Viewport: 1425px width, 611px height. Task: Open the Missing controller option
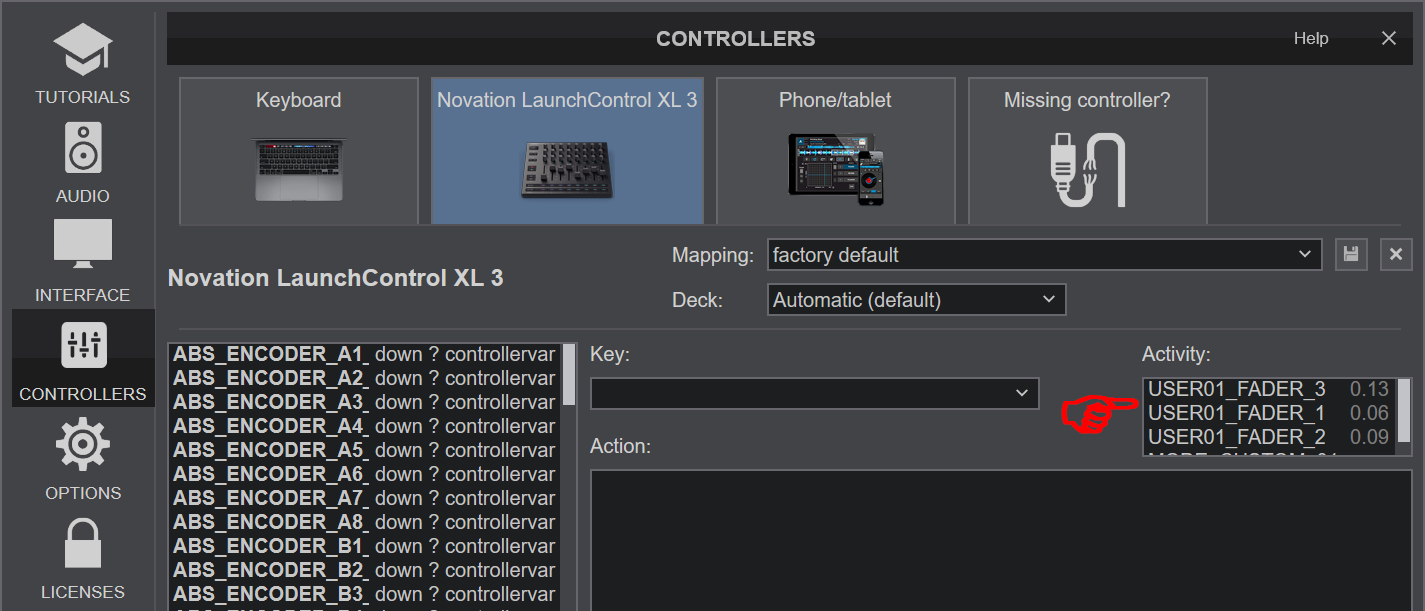[1087, 150]
